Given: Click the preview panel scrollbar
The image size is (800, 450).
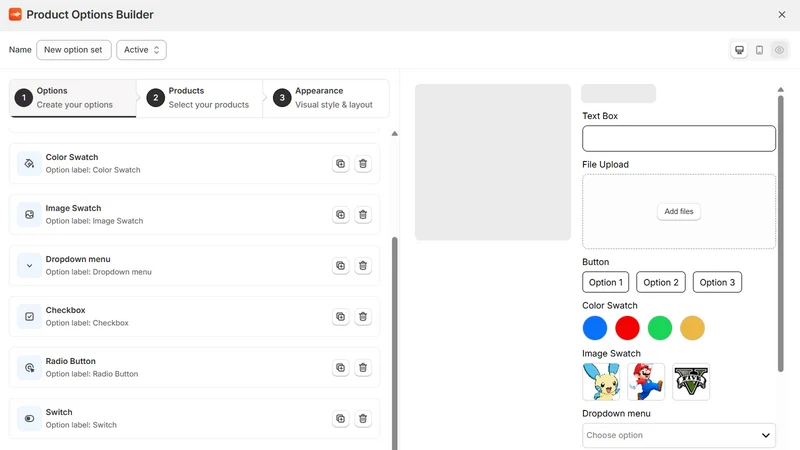Looking at the screenshot, I should point(781,234).
